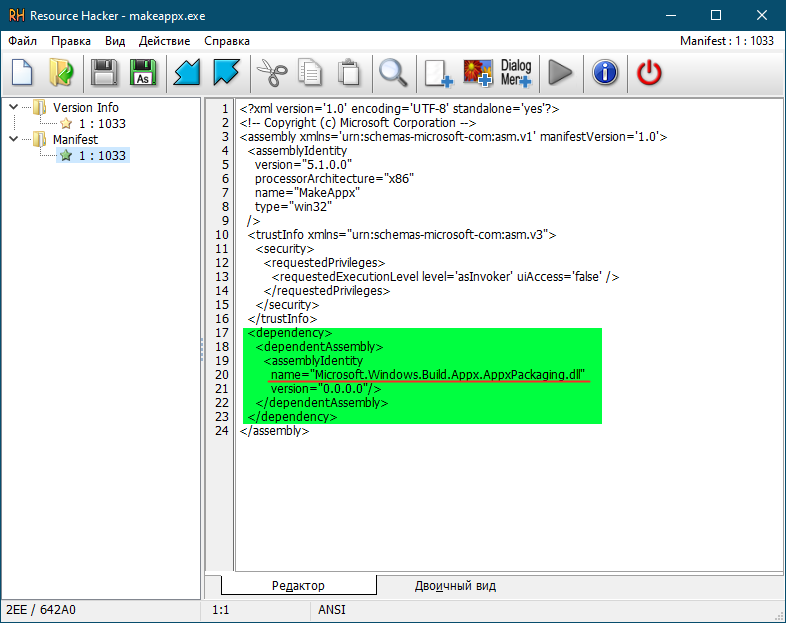
Task: Click the Version Info folder icon
Action: point(40,107)
